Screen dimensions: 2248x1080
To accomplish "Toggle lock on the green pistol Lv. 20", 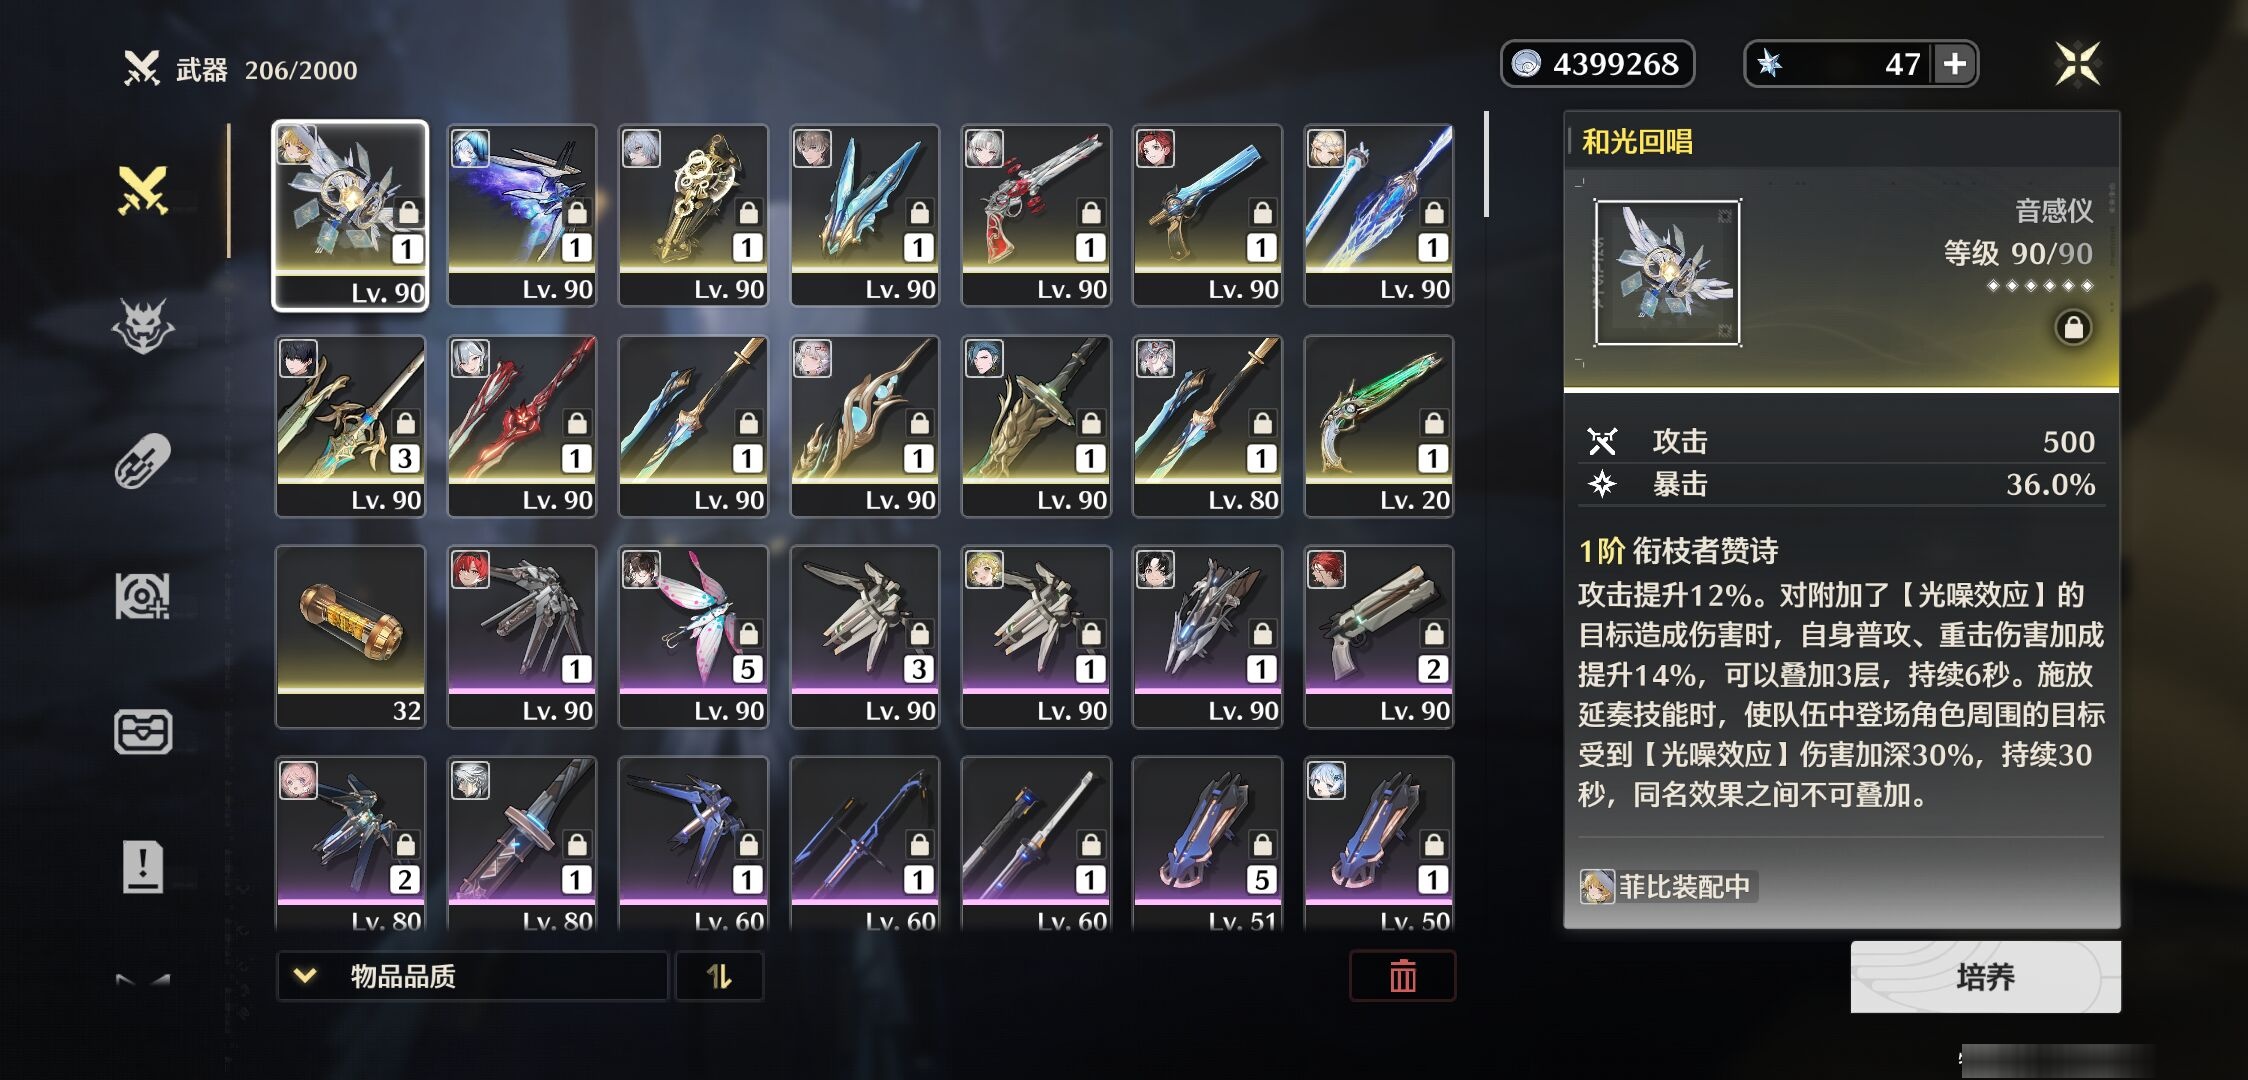I will pyautogui.click(x=1434, y=423).
